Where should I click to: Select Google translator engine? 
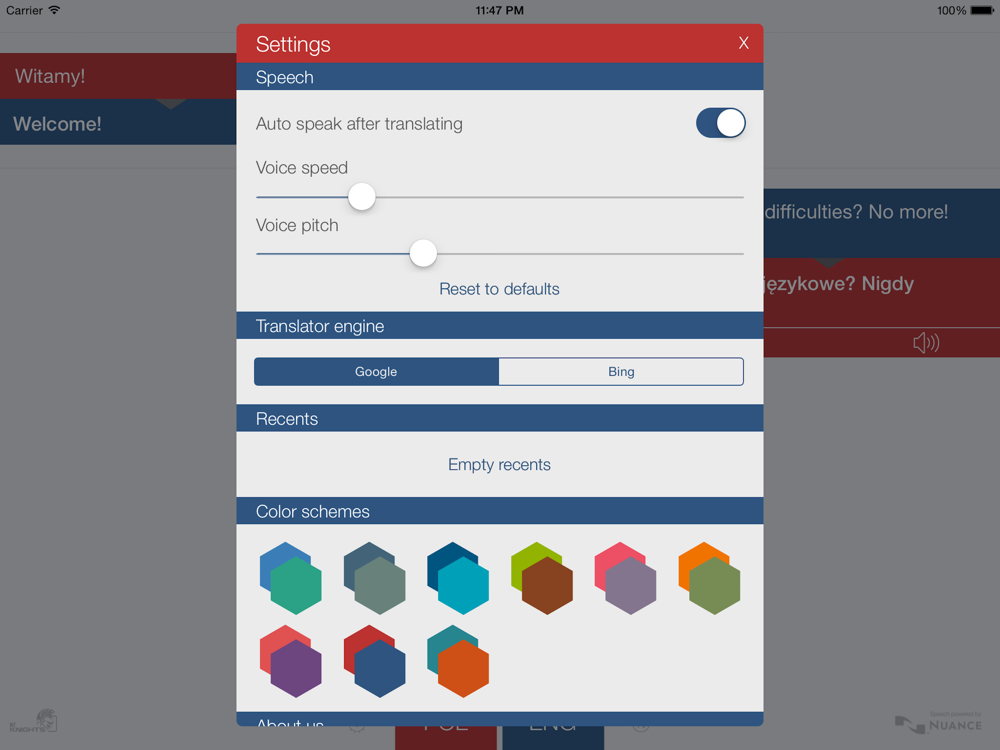click(x=376, y=371)
